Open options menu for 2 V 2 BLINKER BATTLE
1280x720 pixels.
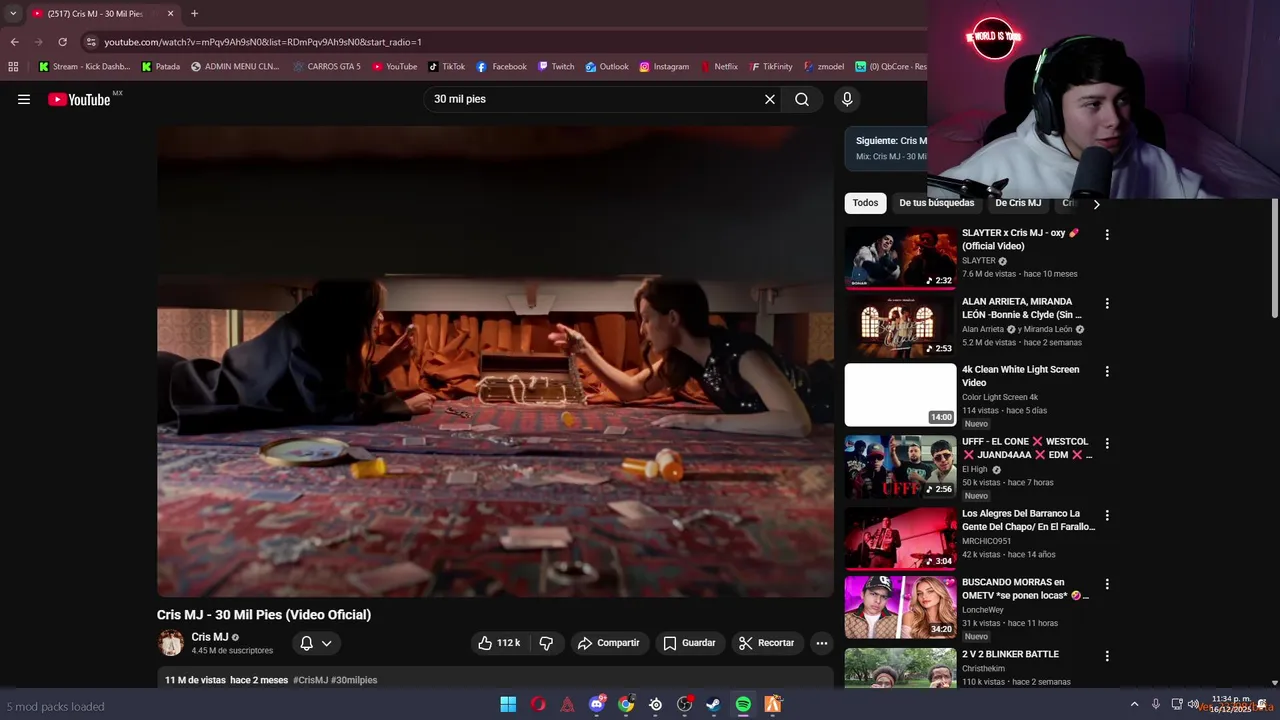(x=1106, y=656)
